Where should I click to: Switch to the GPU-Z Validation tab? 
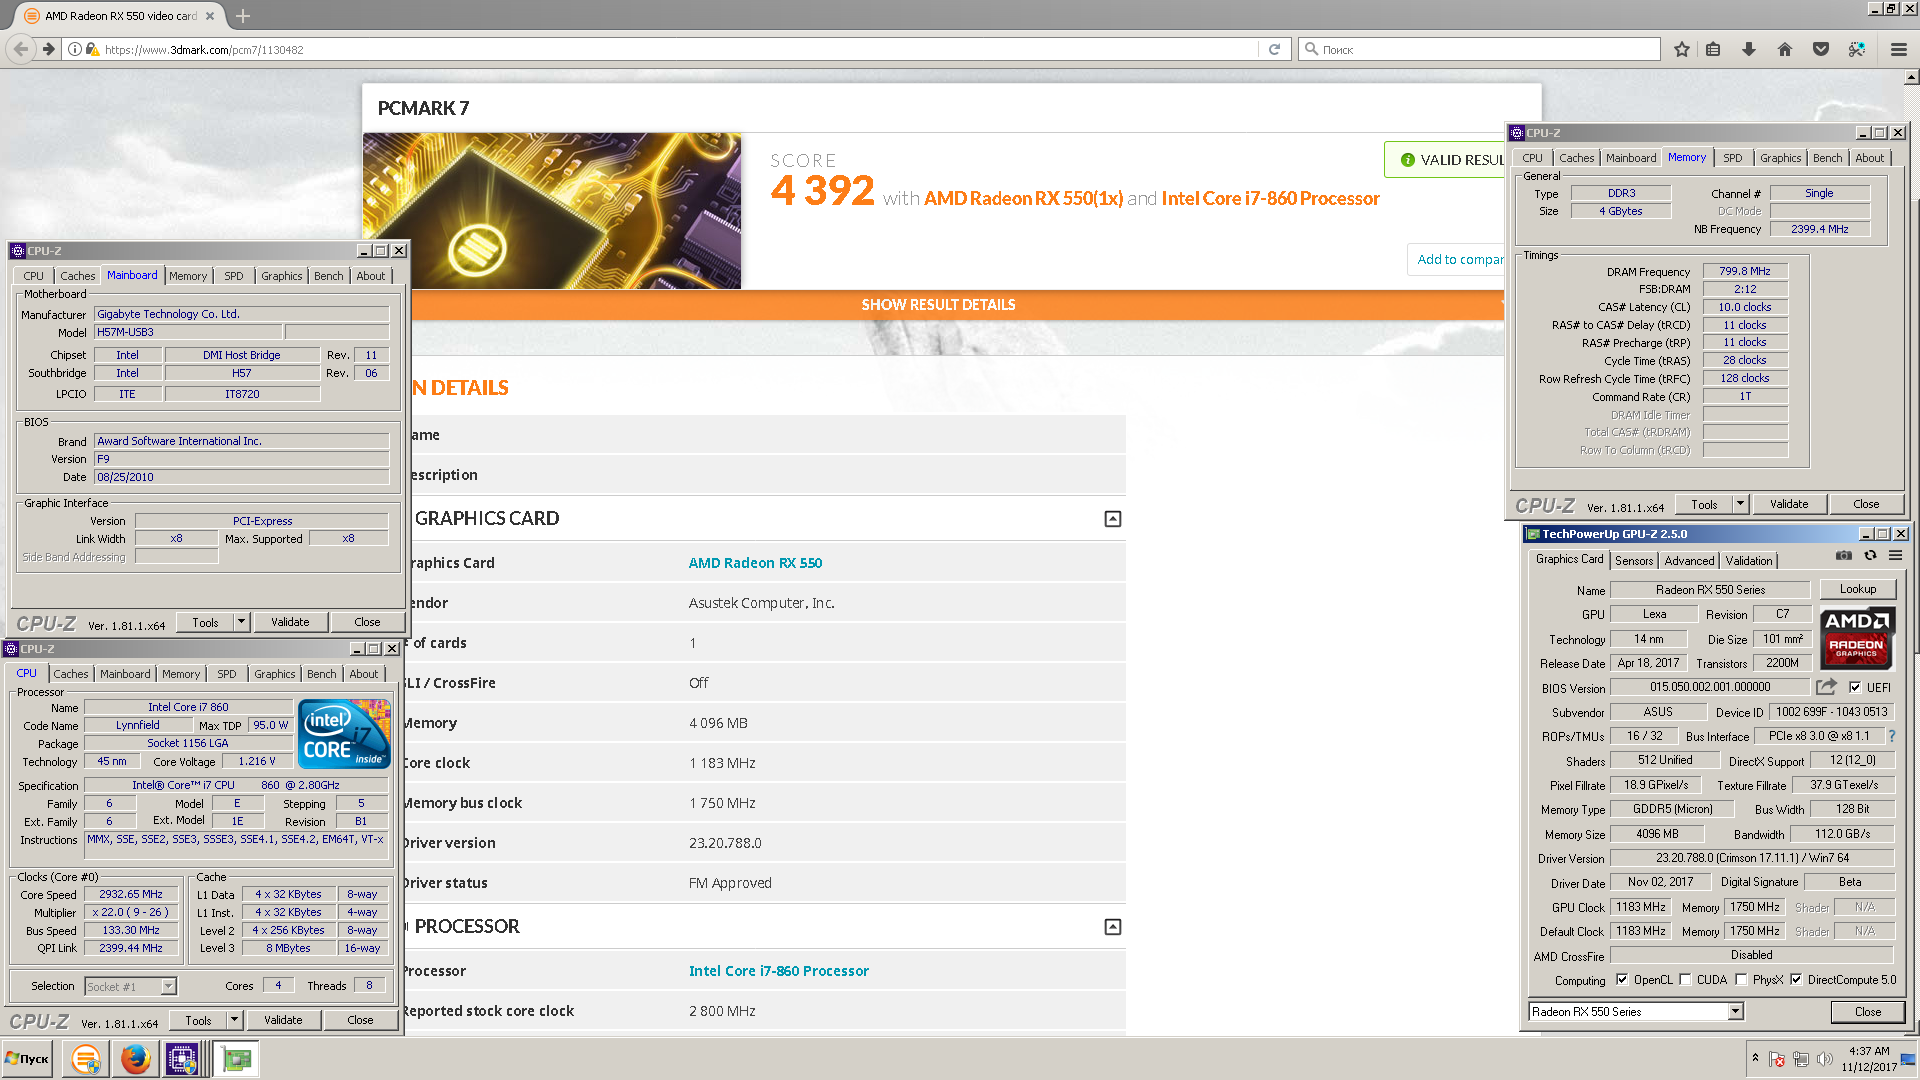(x=1749, y=561)
